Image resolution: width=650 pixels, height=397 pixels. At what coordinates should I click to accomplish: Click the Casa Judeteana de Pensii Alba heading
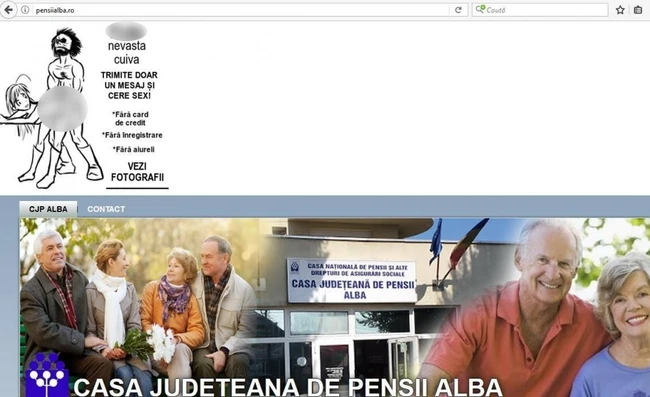point(288,387)
